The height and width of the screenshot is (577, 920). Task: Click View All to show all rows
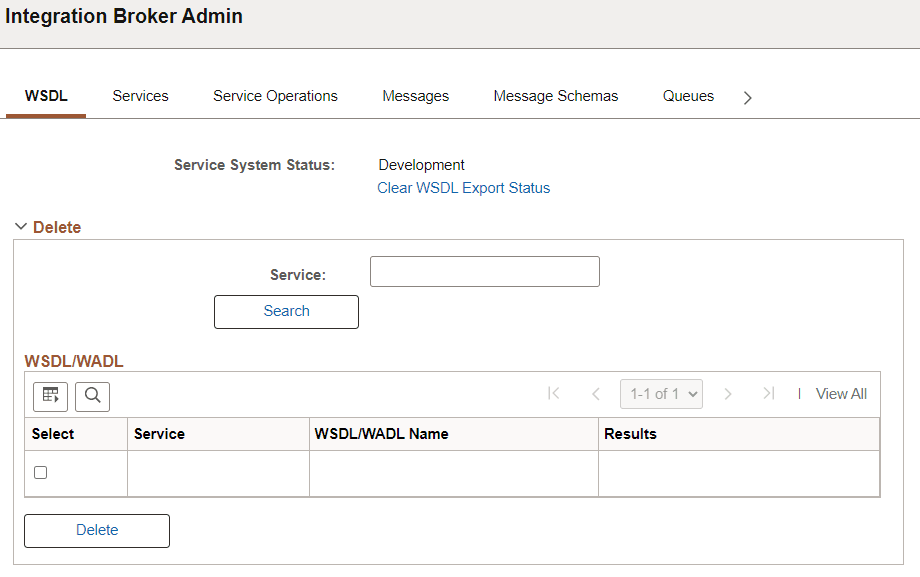[841, 393]
